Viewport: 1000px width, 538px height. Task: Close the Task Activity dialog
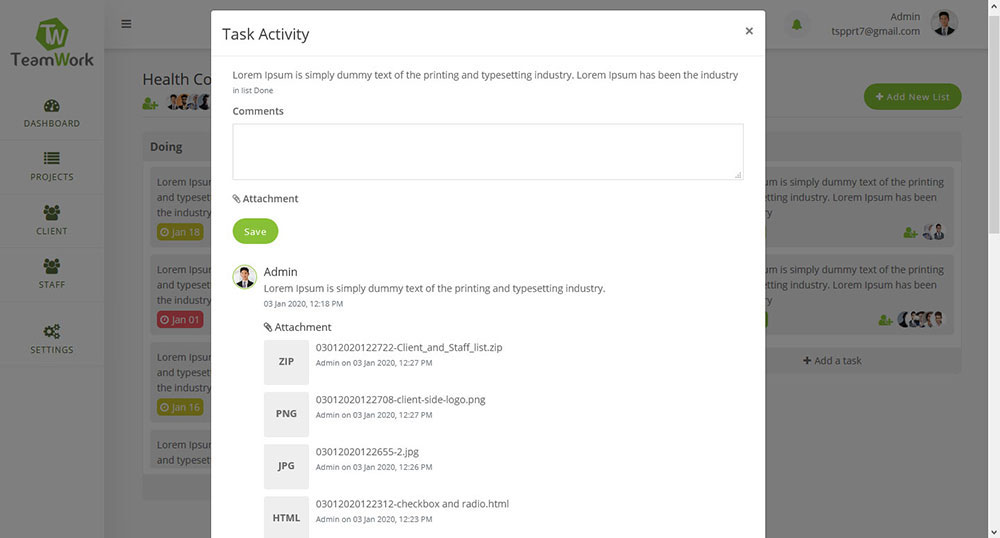pos(749,31)
